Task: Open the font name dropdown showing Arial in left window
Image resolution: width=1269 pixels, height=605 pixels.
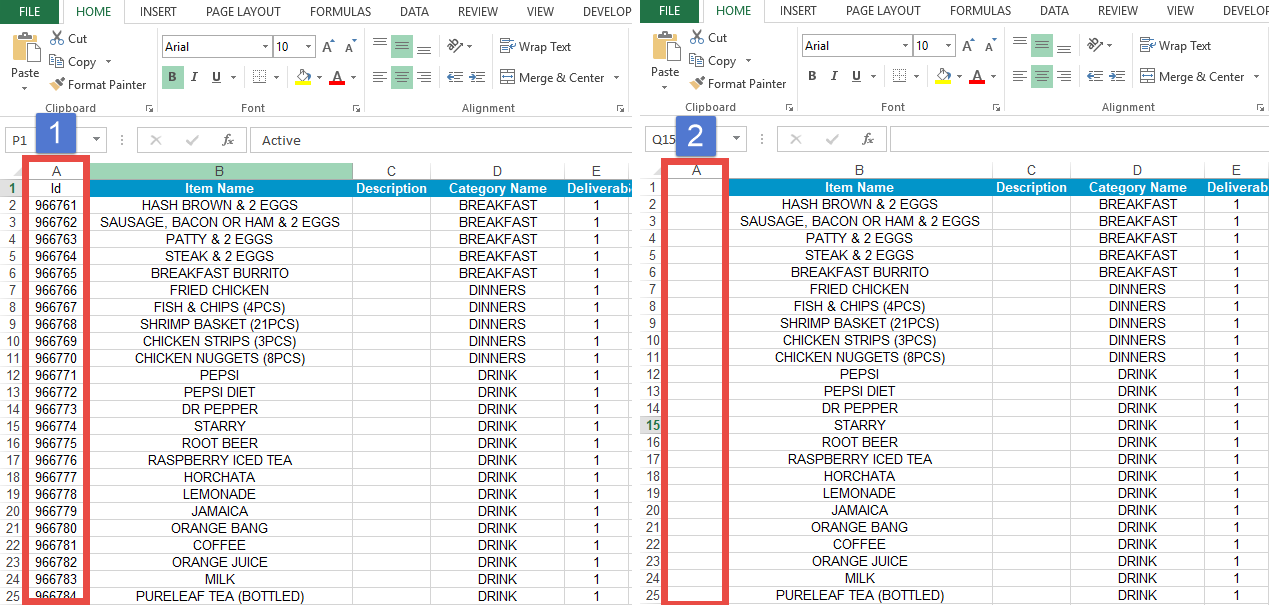Action: [265, 47]
